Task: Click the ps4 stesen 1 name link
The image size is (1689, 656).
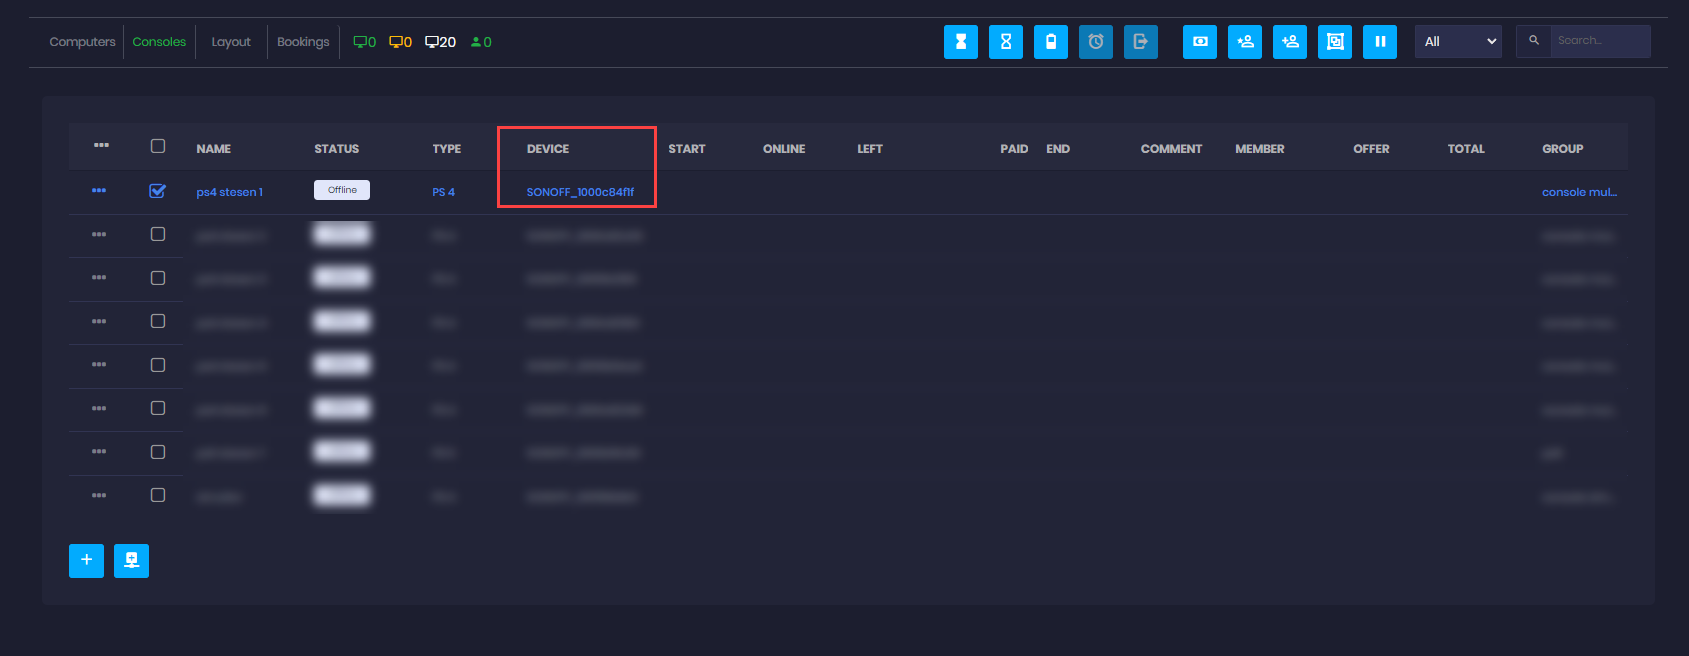Action: tap(229, 192)
